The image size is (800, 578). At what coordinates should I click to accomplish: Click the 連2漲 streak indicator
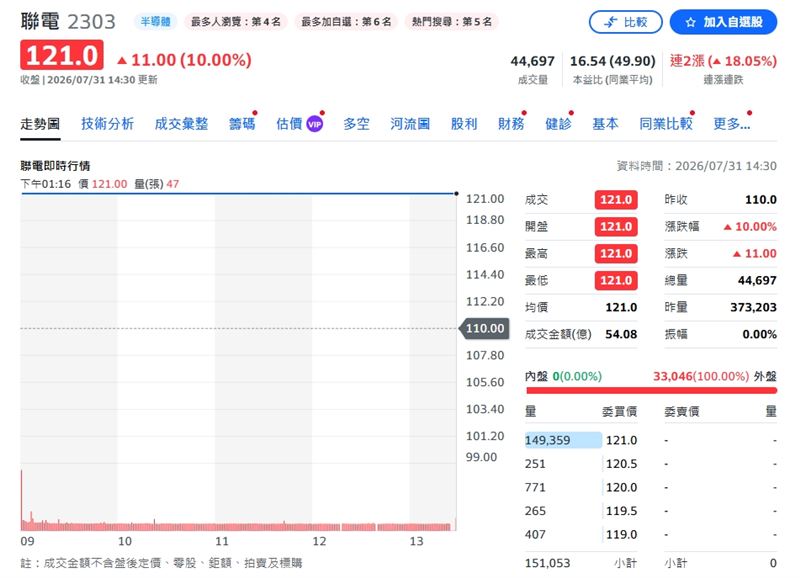coord(723,61)
